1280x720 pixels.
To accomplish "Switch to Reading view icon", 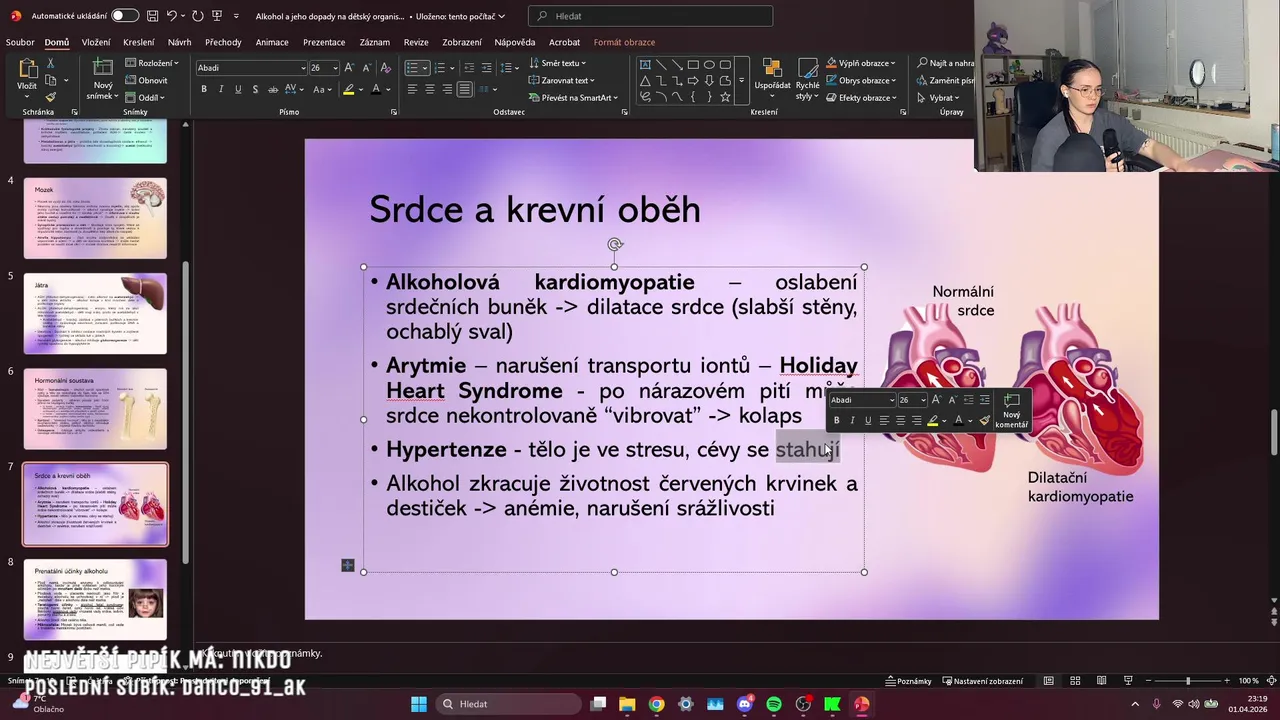I will point(1101,681).
